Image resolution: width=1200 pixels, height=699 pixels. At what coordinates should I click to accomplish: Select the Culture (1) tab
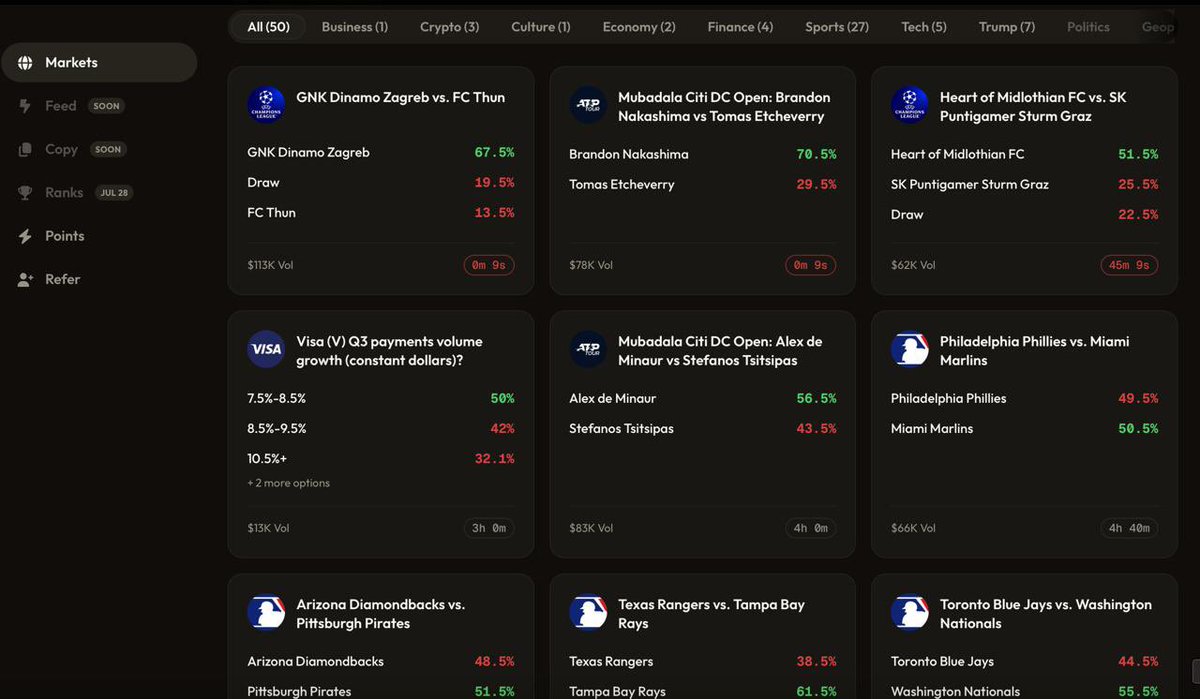pos(540,27)
